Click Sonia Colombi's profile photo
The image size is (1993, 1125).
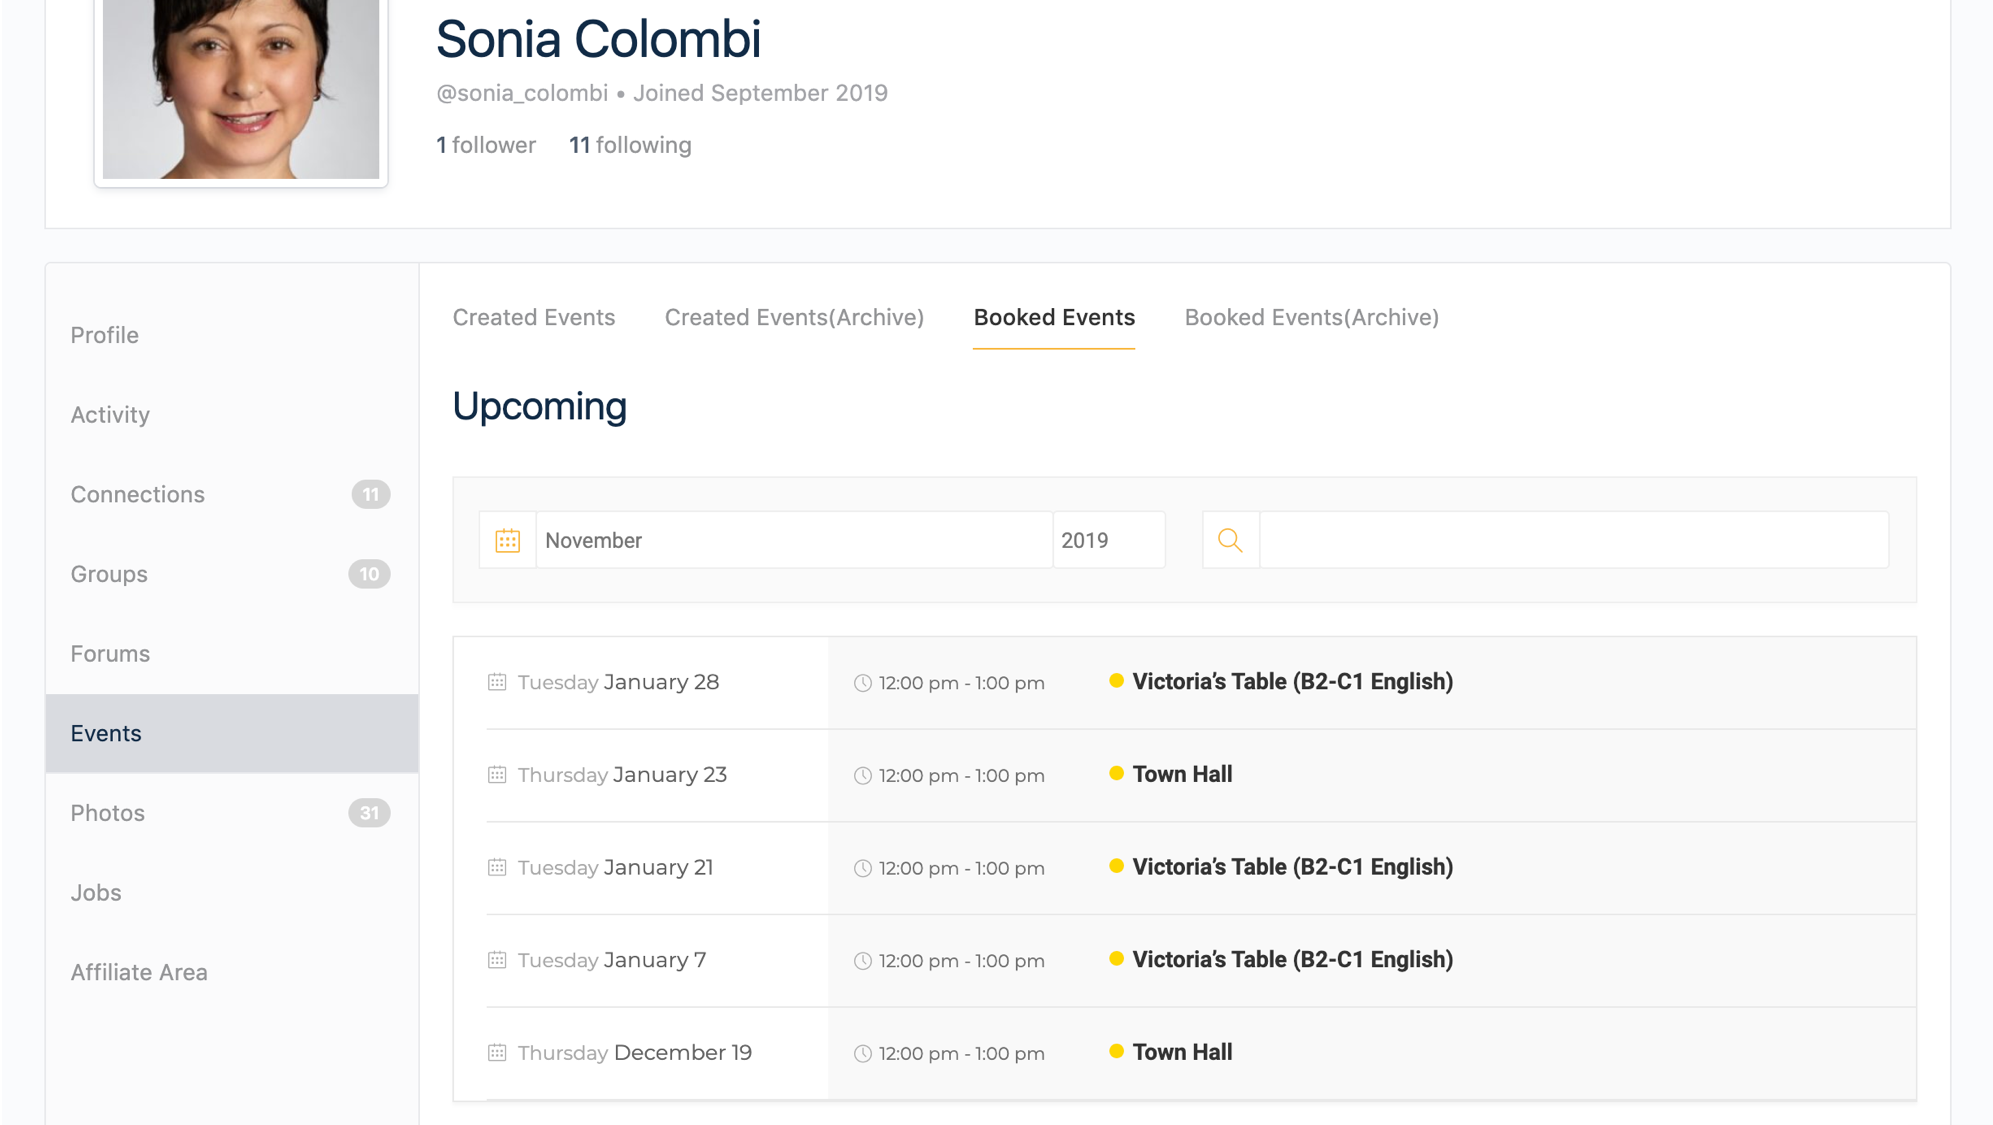click(241, 89)
